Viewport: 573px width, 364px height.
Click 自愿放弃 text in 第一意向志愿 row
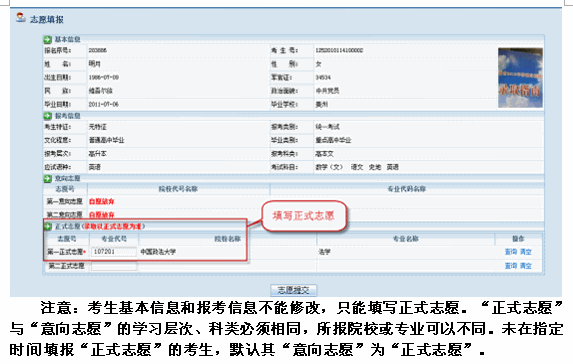102,201
